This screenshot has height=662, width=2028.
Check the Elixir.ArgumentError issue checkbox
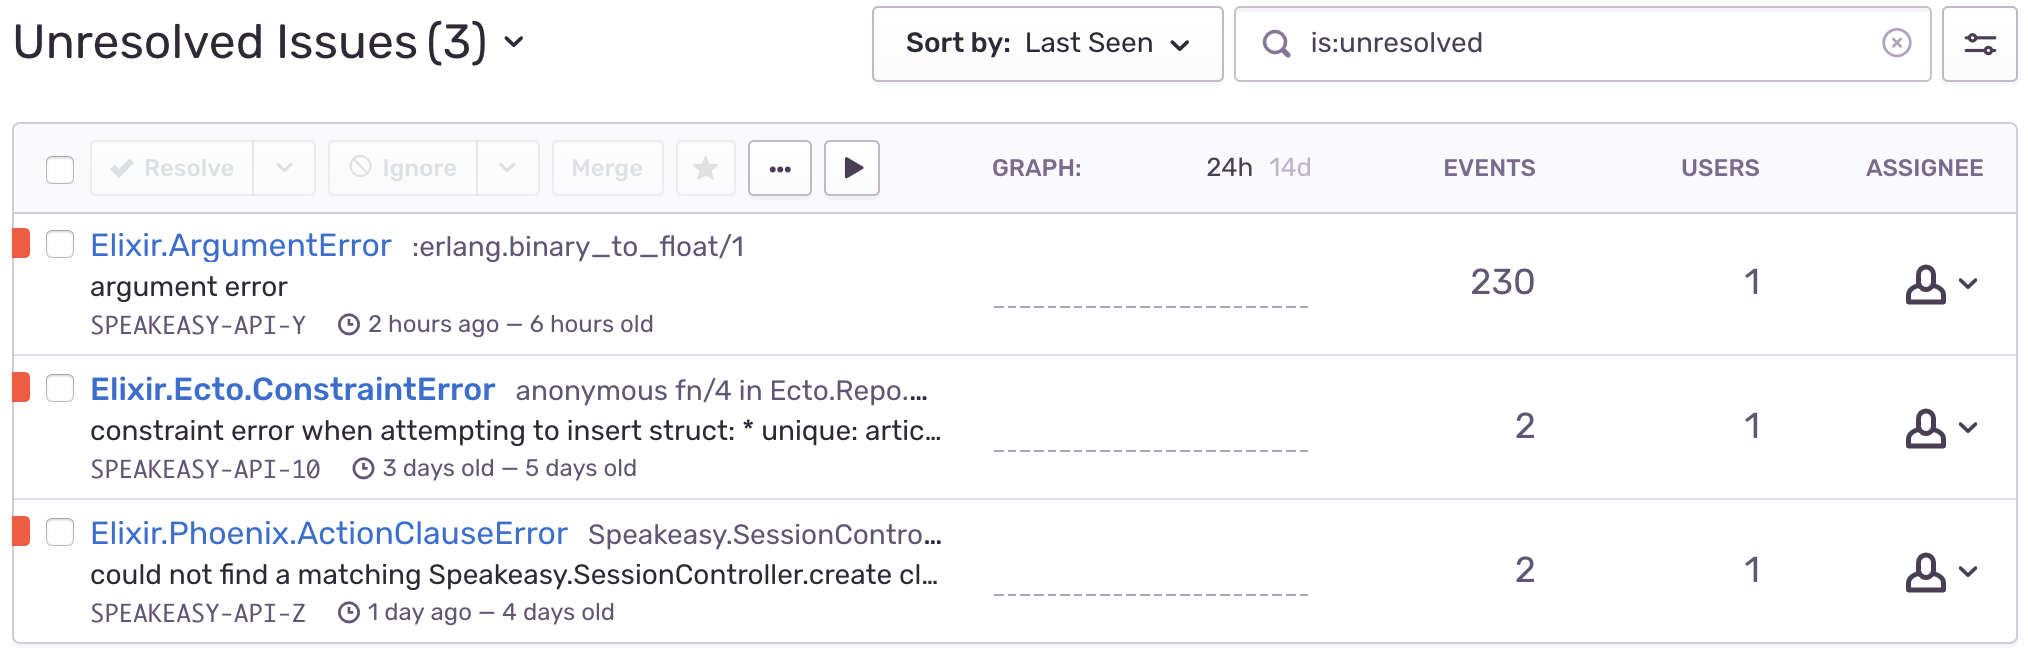coord(60,244)
